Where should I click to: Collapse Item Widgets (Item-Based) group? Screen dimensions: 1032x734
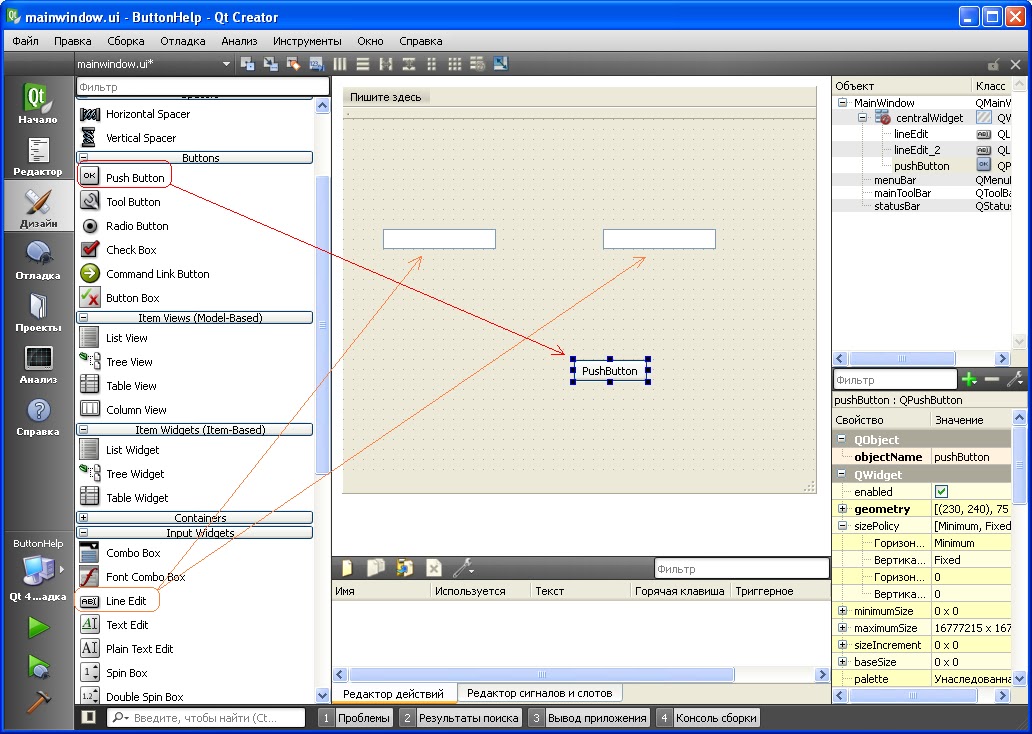point(84,429)
